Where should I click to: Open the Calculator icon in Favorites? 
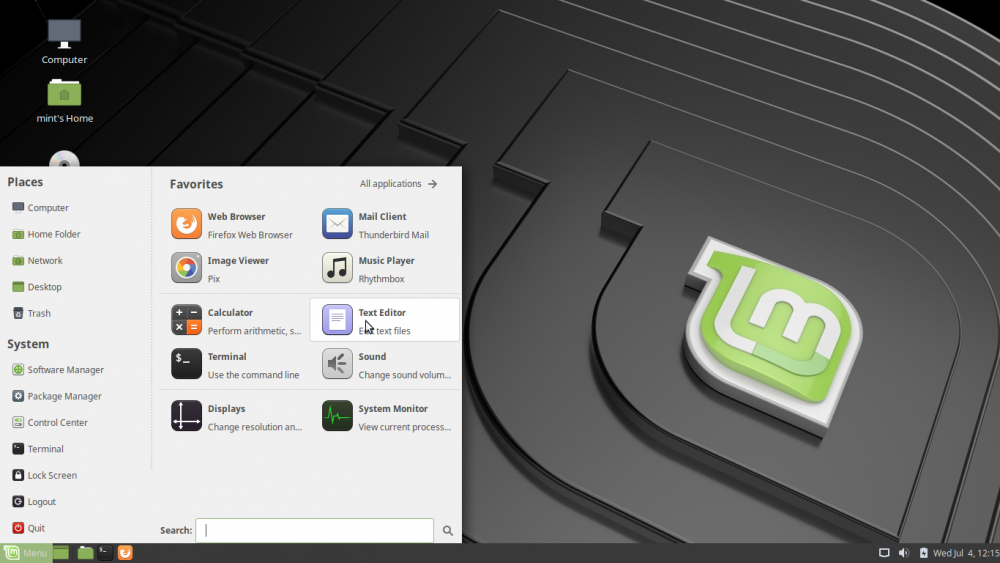tap(186, 320)
